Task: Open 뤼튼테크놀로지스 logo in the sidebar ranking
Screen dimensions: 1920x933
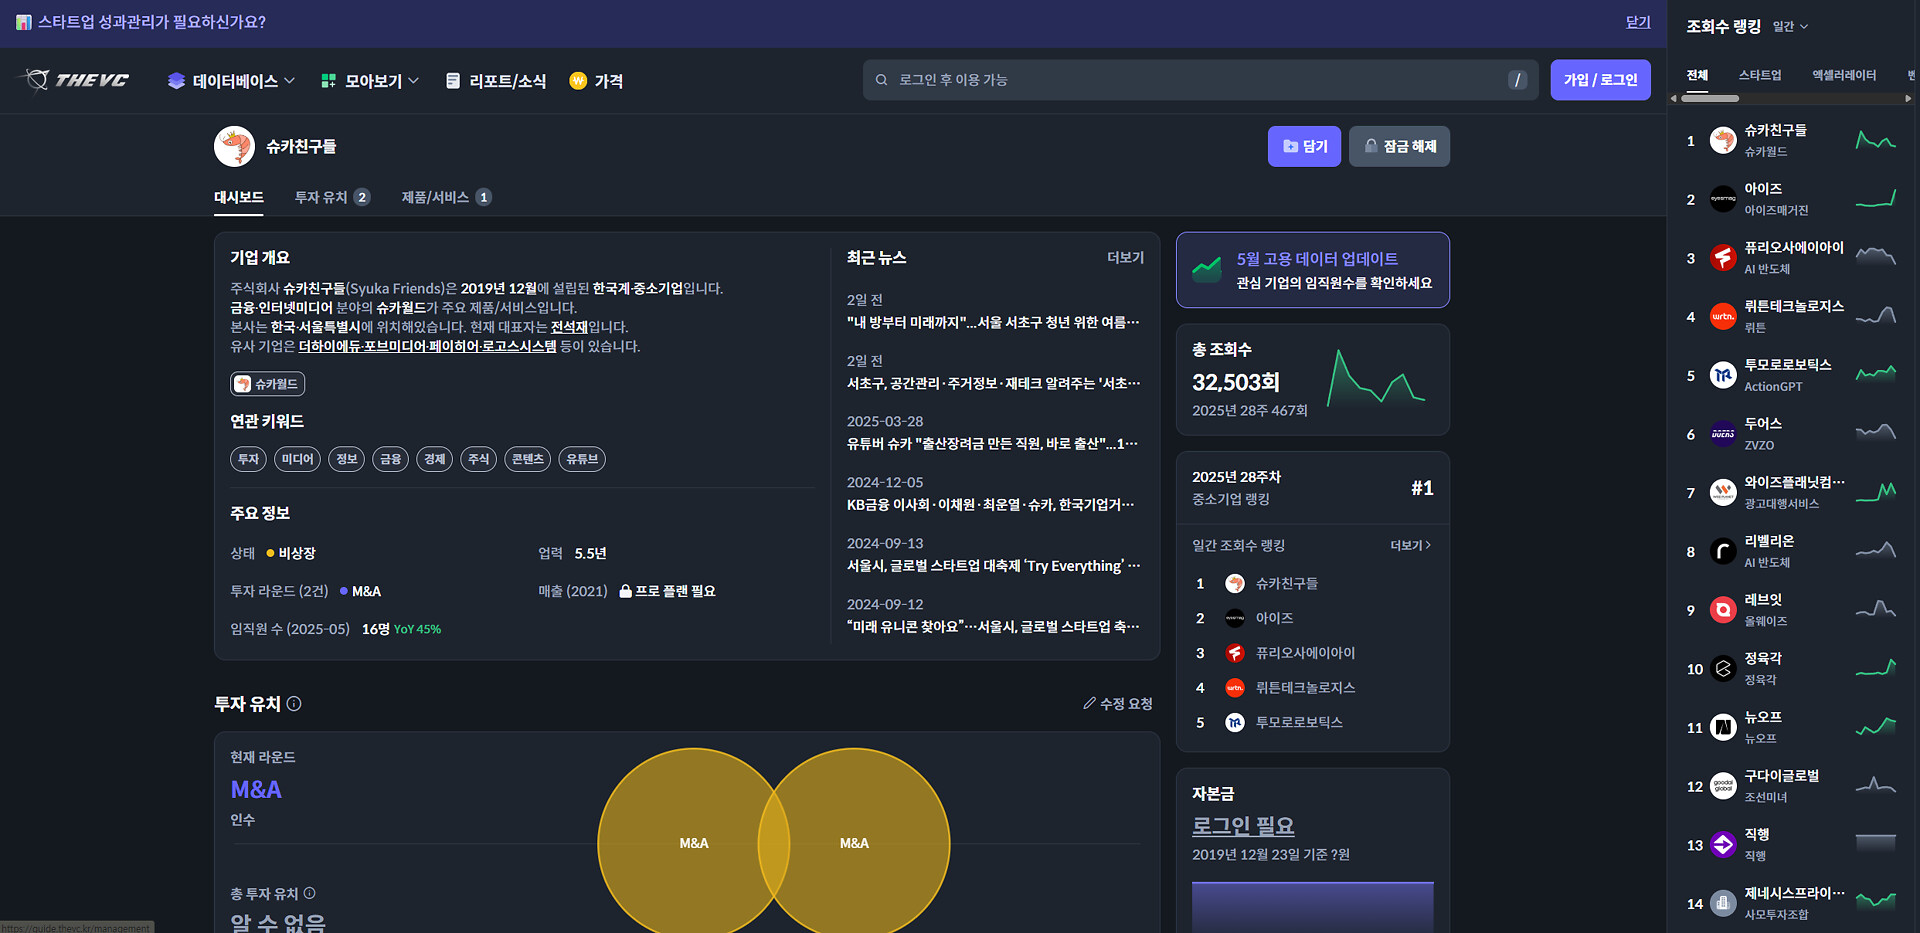Action: 1723,317
